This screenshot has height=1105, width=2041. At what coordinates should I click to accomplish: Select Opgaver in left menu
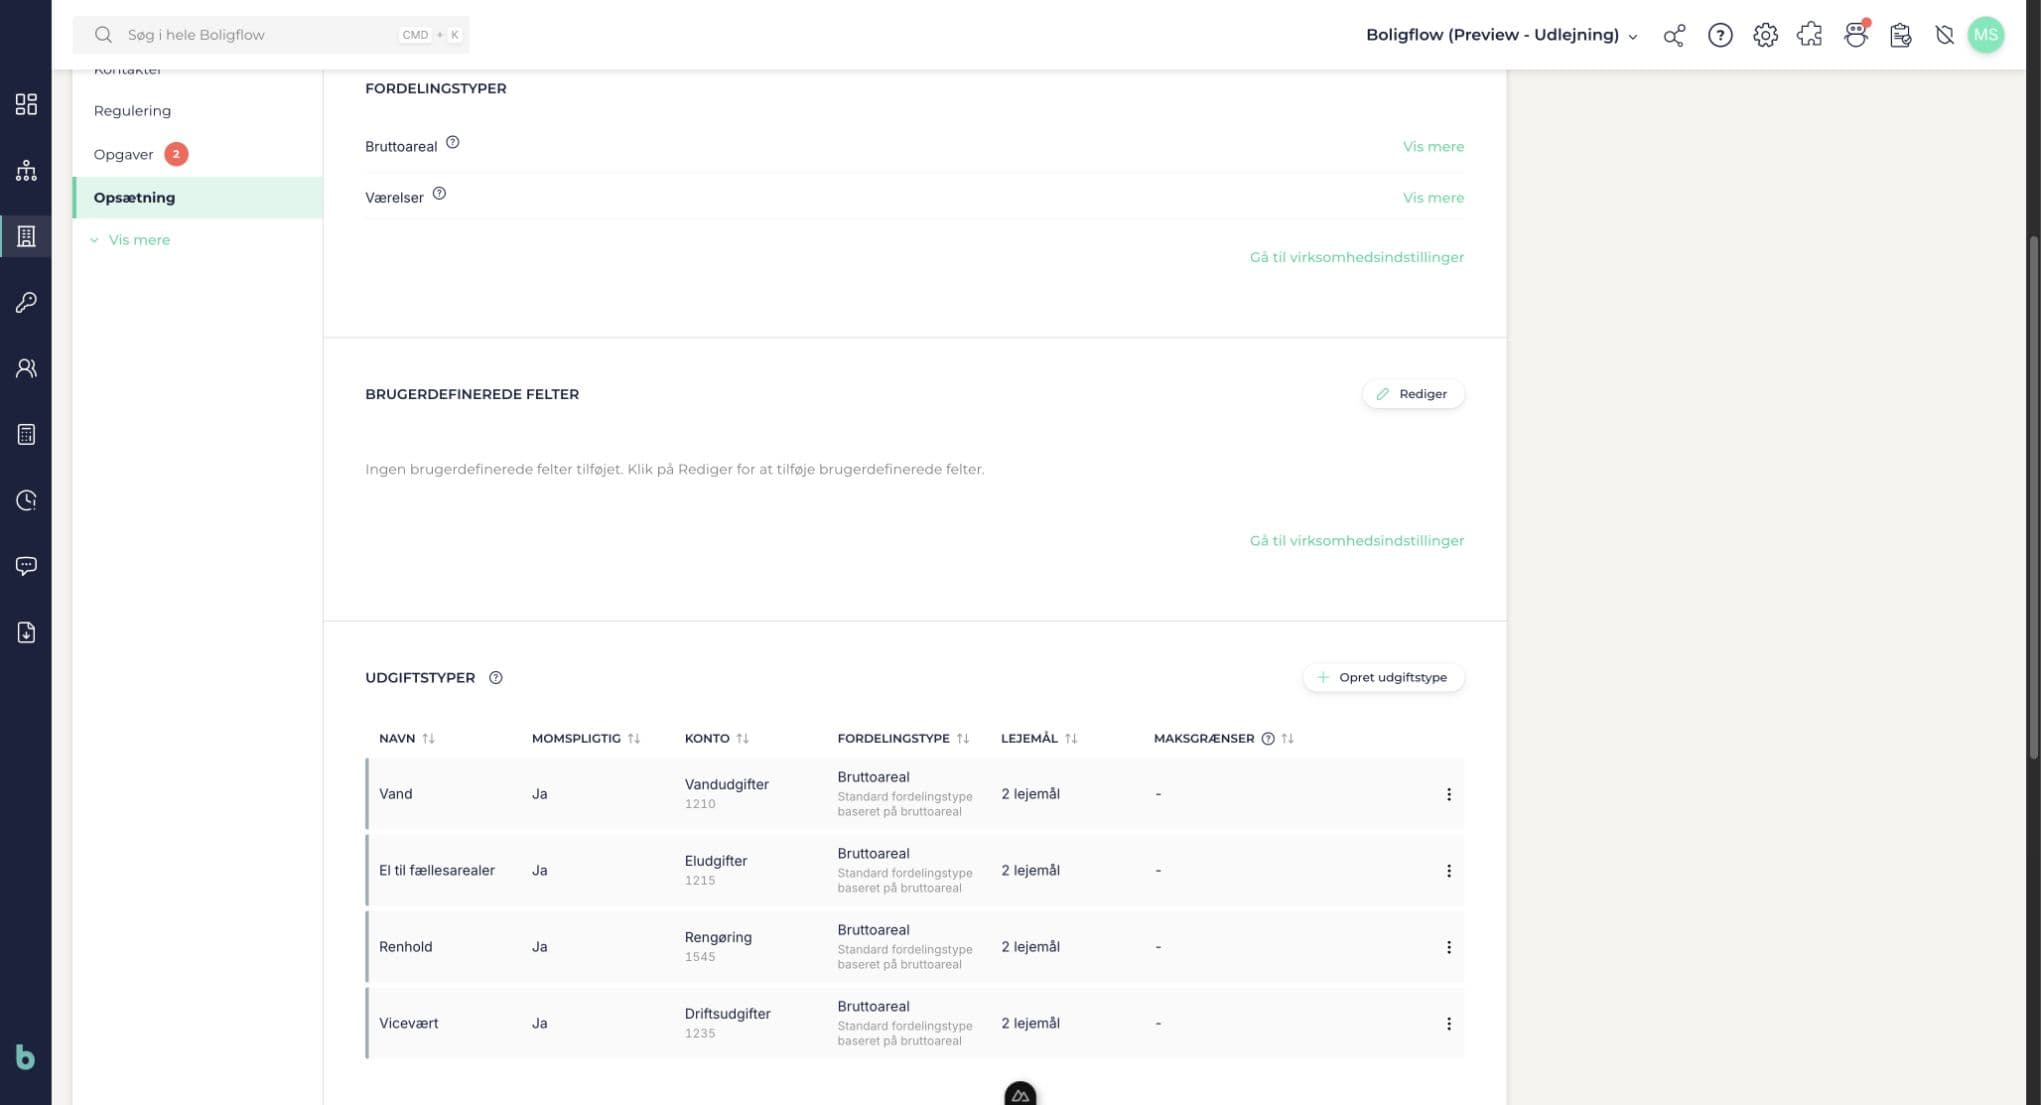(x=123, y=154)
